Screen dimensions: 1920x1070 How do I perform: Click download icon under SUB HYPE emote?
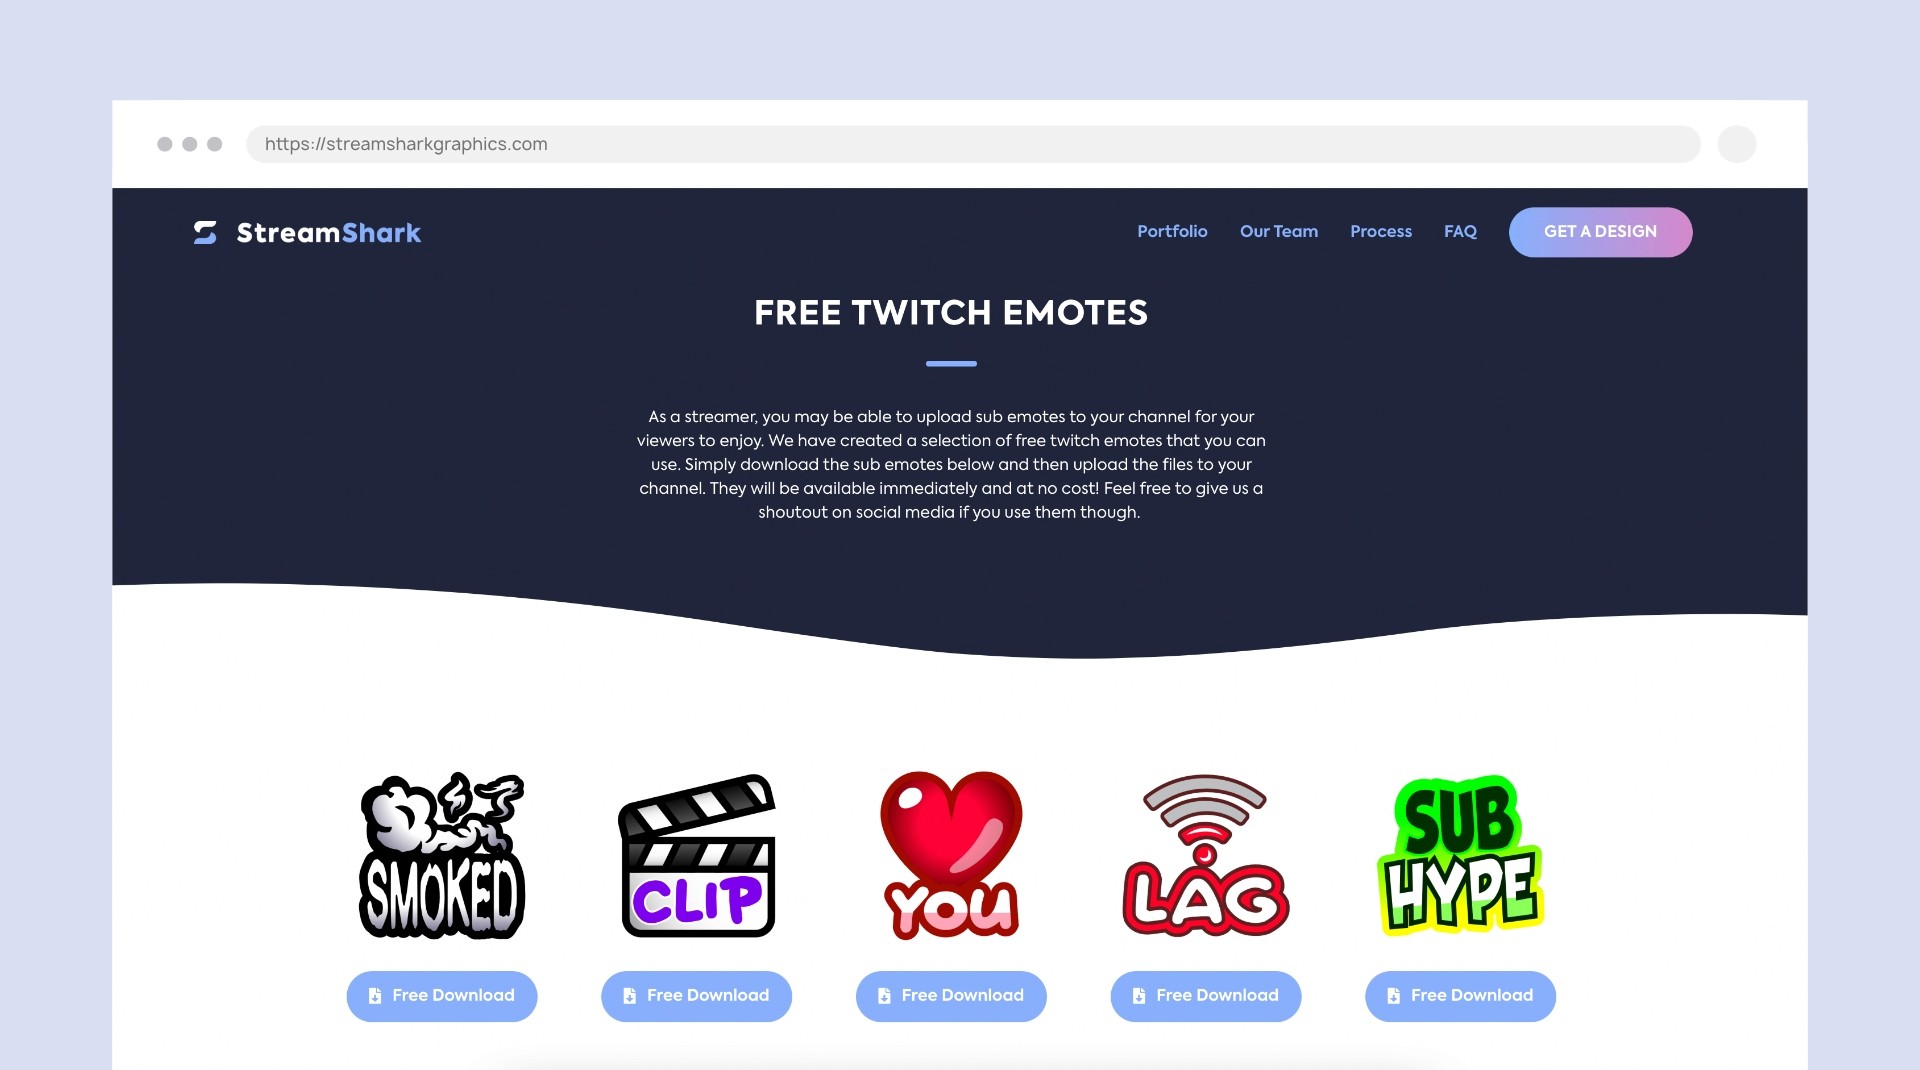point(1393,996)
